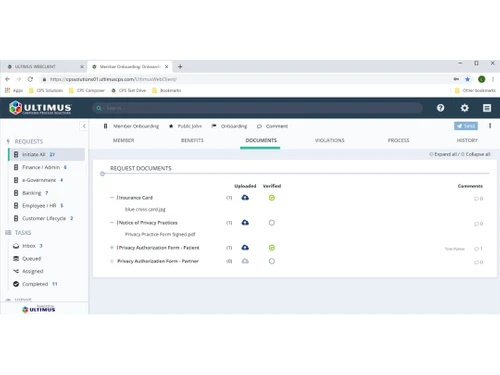This screenshot has width=500, height=375.
Task: Reload the browser page
Action: (x=30, y=79)
